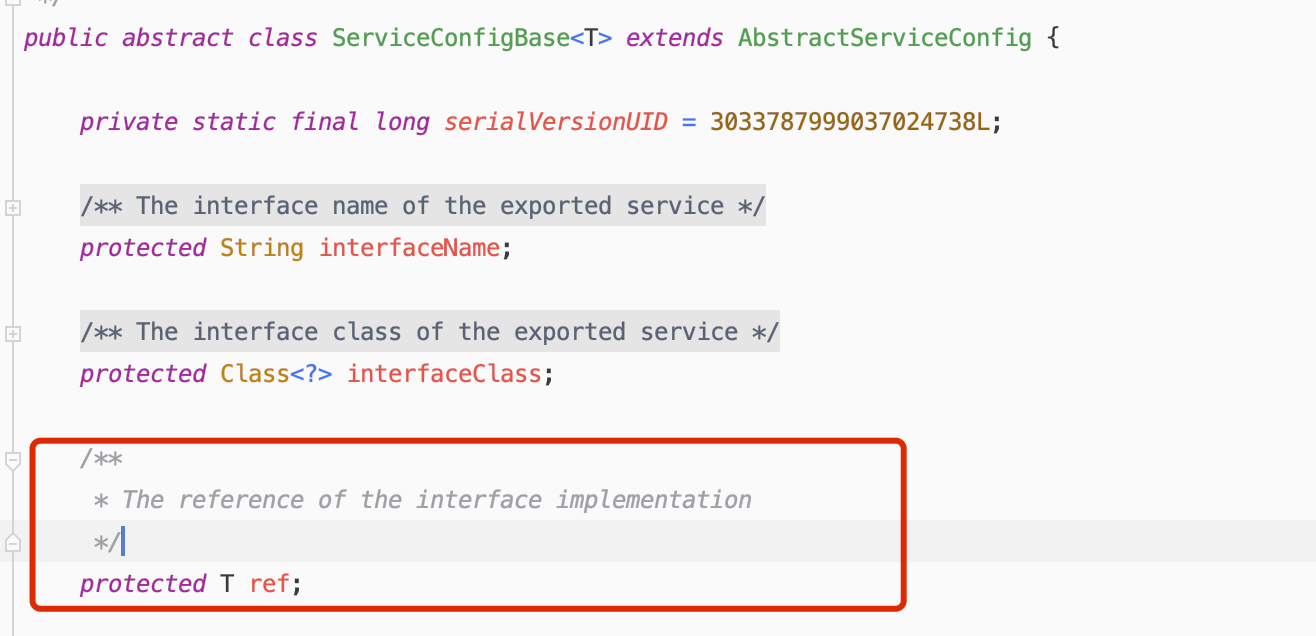The height and width of the screenshot is (636, 1316).
Task: Click the reference of the interface implementation comment
Action: [436, 499]
